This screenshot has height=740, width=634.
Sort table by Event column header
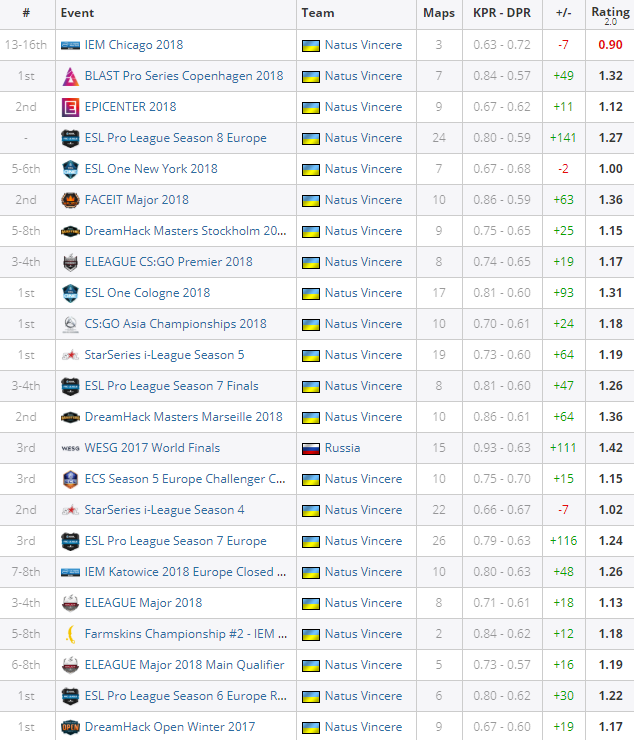click(77, 13)
